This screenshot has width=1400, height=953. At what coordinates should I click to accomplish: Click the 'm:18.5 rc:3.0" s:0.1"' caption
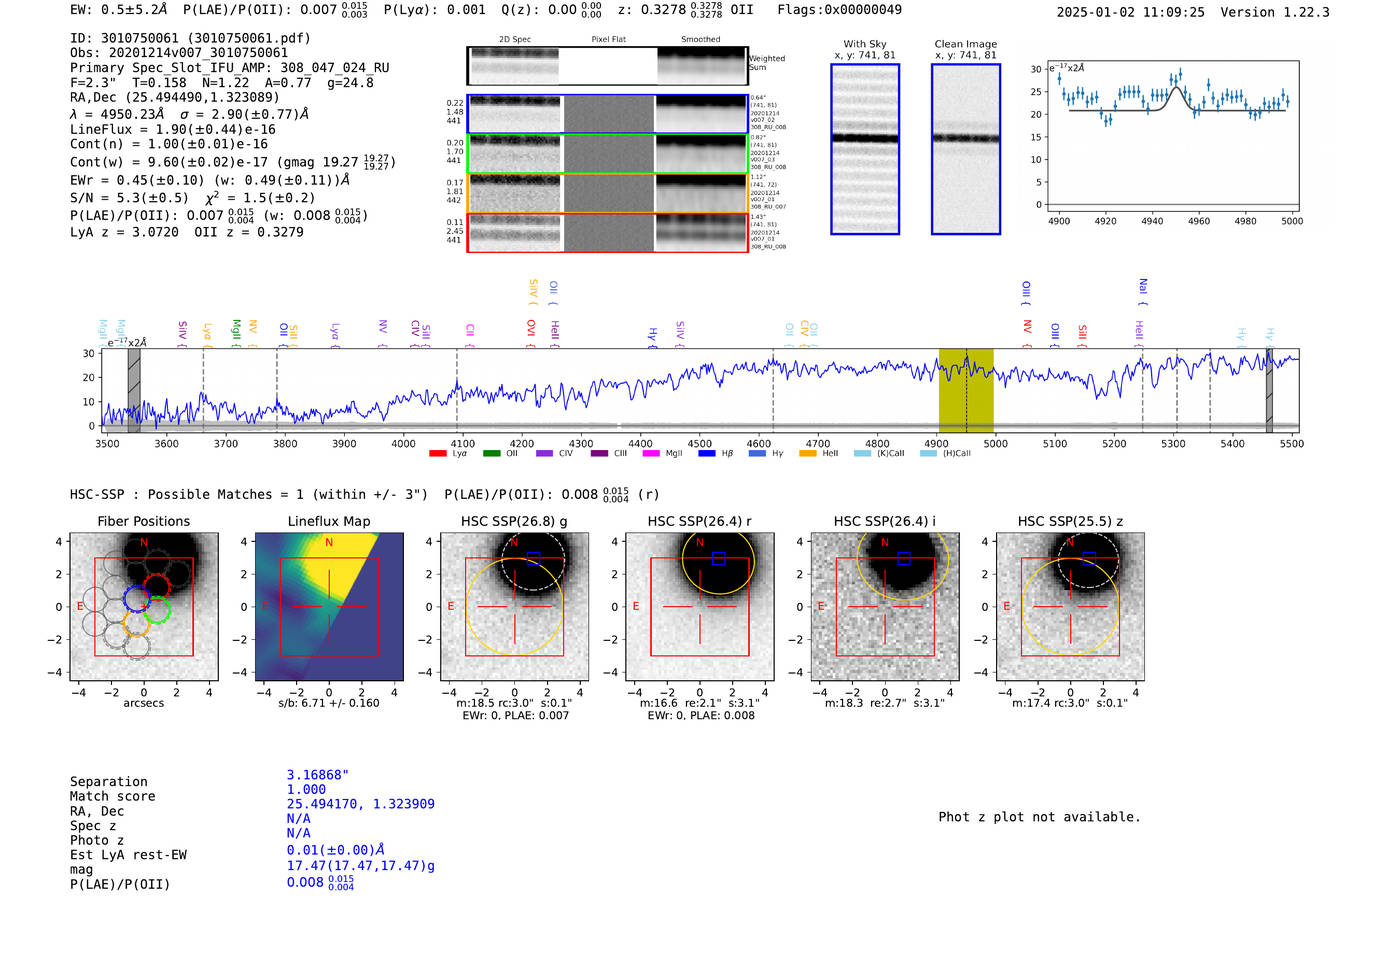(x=514, y=703)
